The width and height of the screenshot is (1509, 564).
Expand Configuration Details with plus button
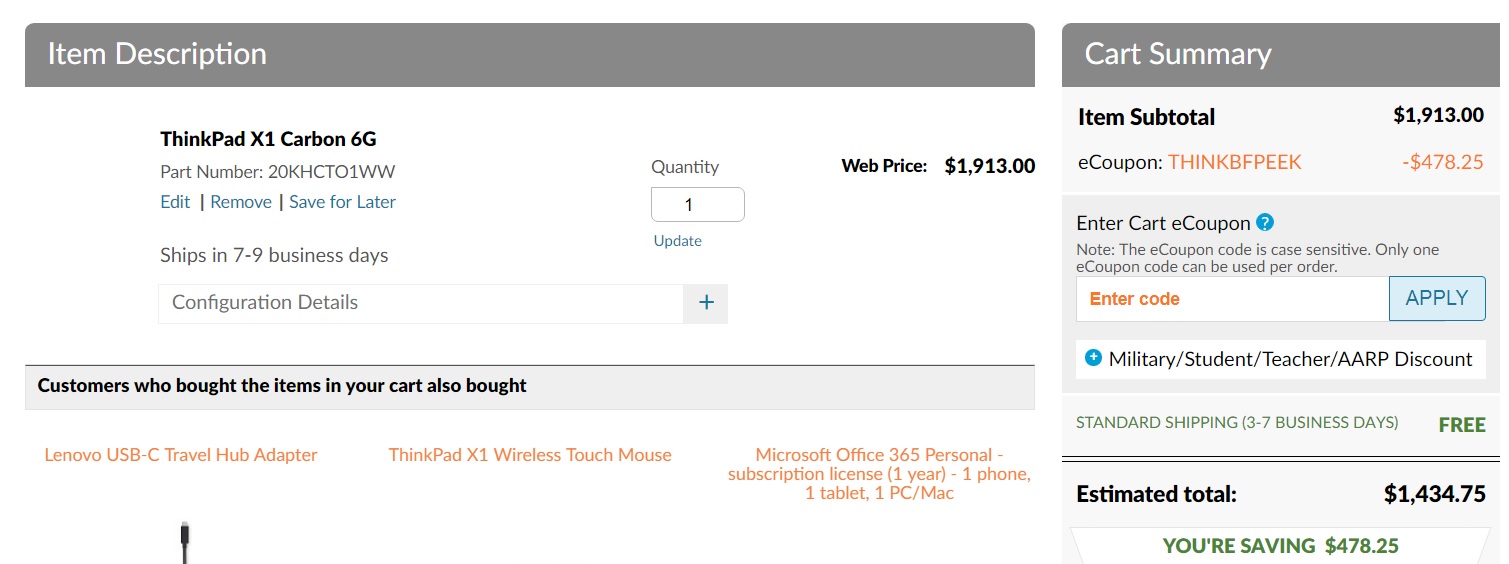click(705, 303)
